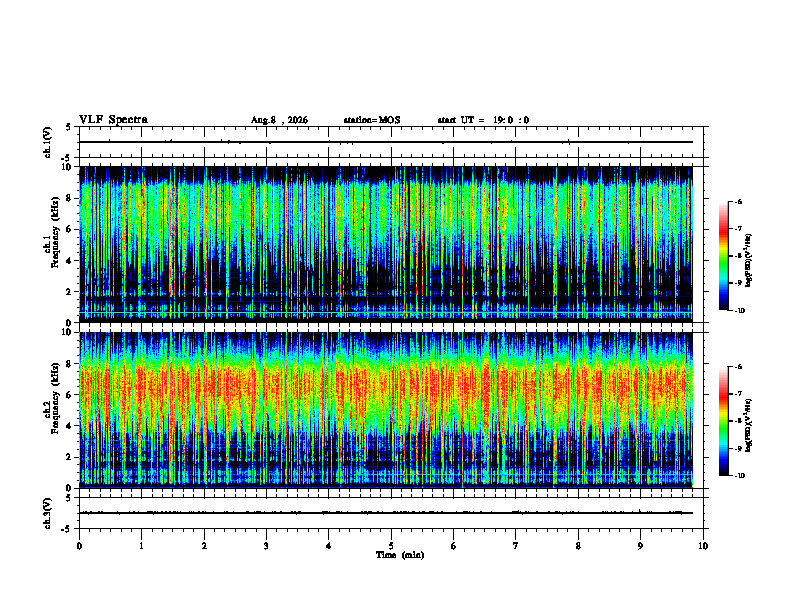Click the "-6" label on ch.1 color bar

[738, 202]
